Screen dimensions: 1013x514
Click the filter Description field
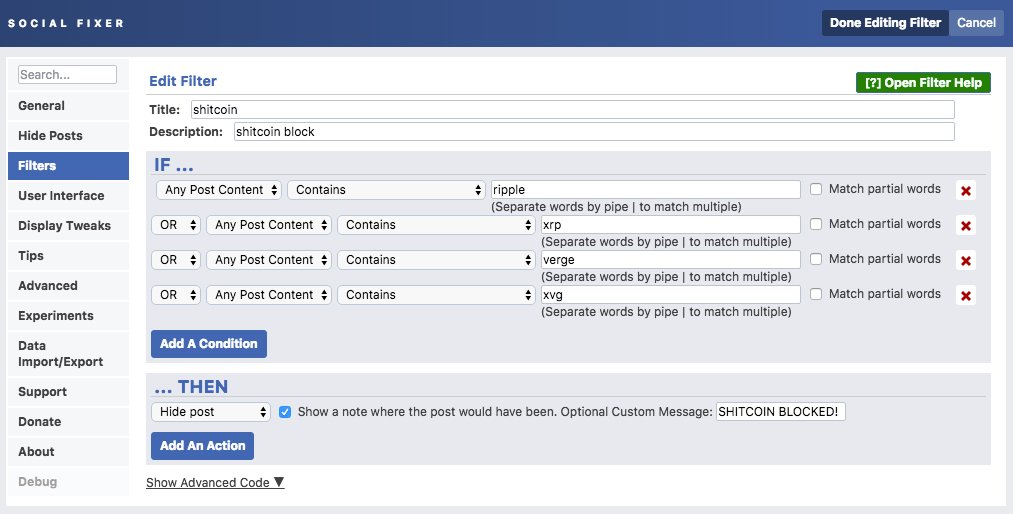pyautogui.click(x=594, y=131)
